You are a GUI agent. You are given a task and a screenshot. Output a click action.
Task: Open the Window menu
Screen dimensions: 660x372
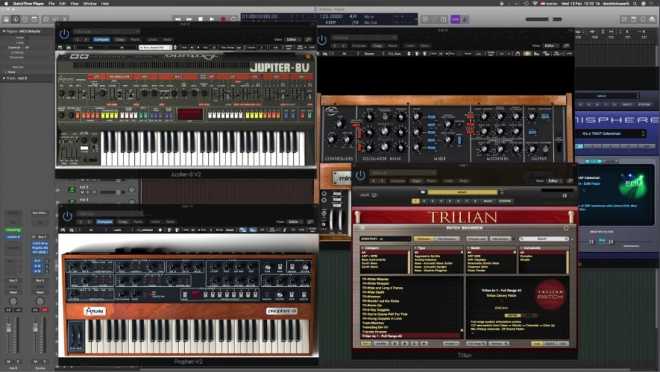point(90,3)
